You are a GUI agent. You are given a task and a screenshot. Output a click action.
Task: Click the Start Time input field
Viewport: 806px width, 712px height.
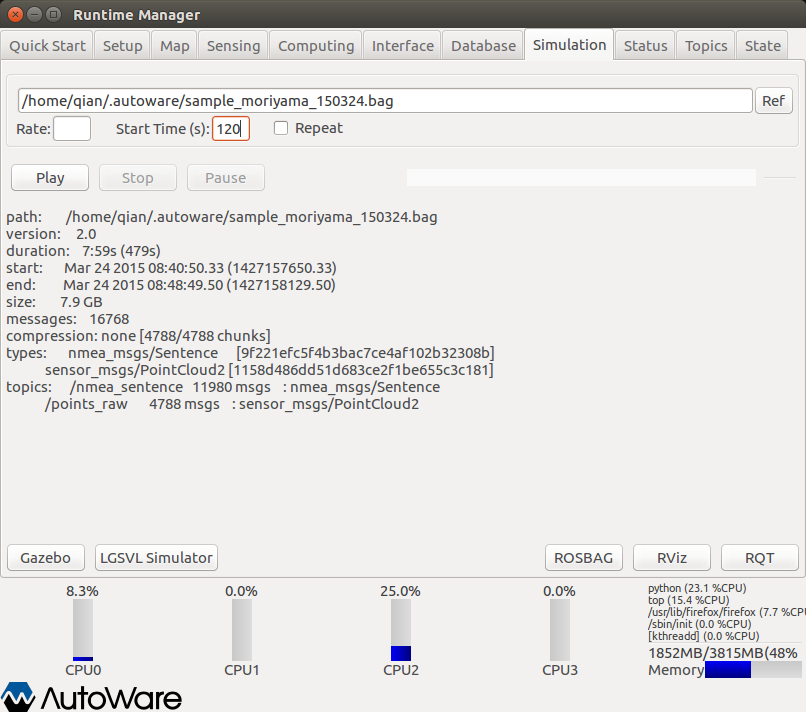[231, 129]
